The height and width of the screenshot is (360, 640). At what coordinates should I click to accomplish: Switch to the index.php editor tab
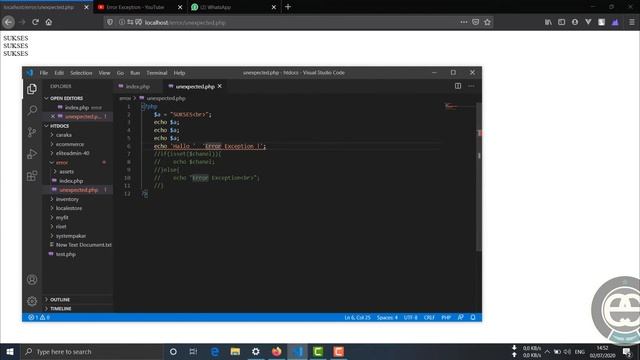point(138,86)
